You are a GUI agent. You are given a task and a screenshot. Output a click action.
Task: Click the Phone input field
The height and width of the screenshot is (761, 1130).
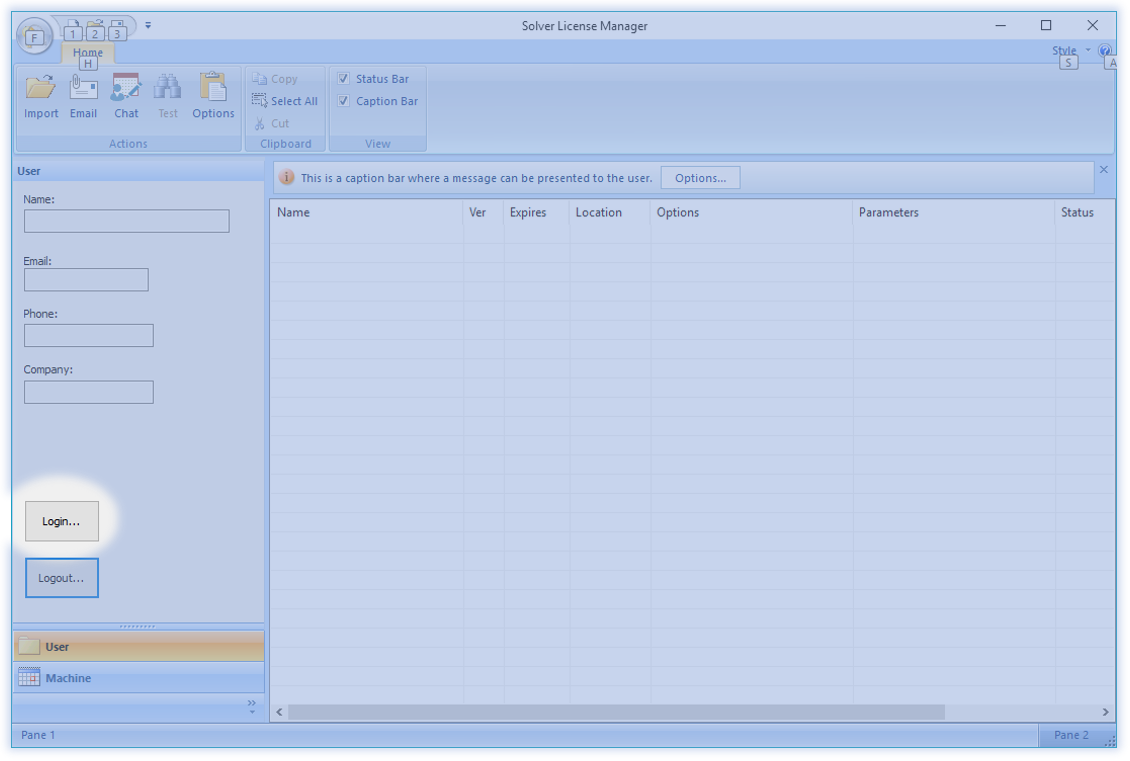[x=89, y=335]
